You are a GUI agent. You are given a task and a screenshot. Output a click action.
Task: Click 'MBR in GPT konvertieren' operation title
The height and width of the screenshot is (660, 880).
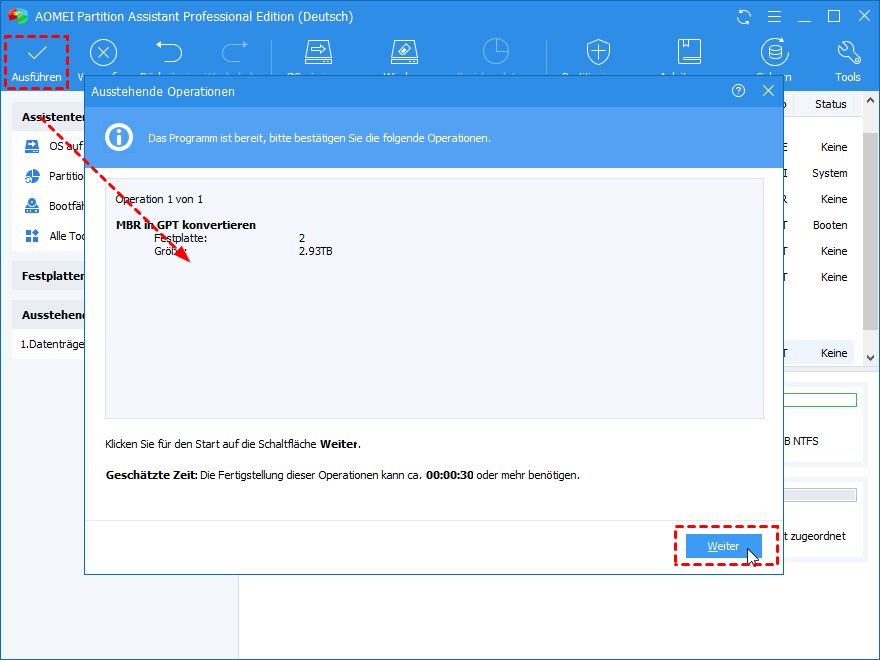click(x=186, y=225)
